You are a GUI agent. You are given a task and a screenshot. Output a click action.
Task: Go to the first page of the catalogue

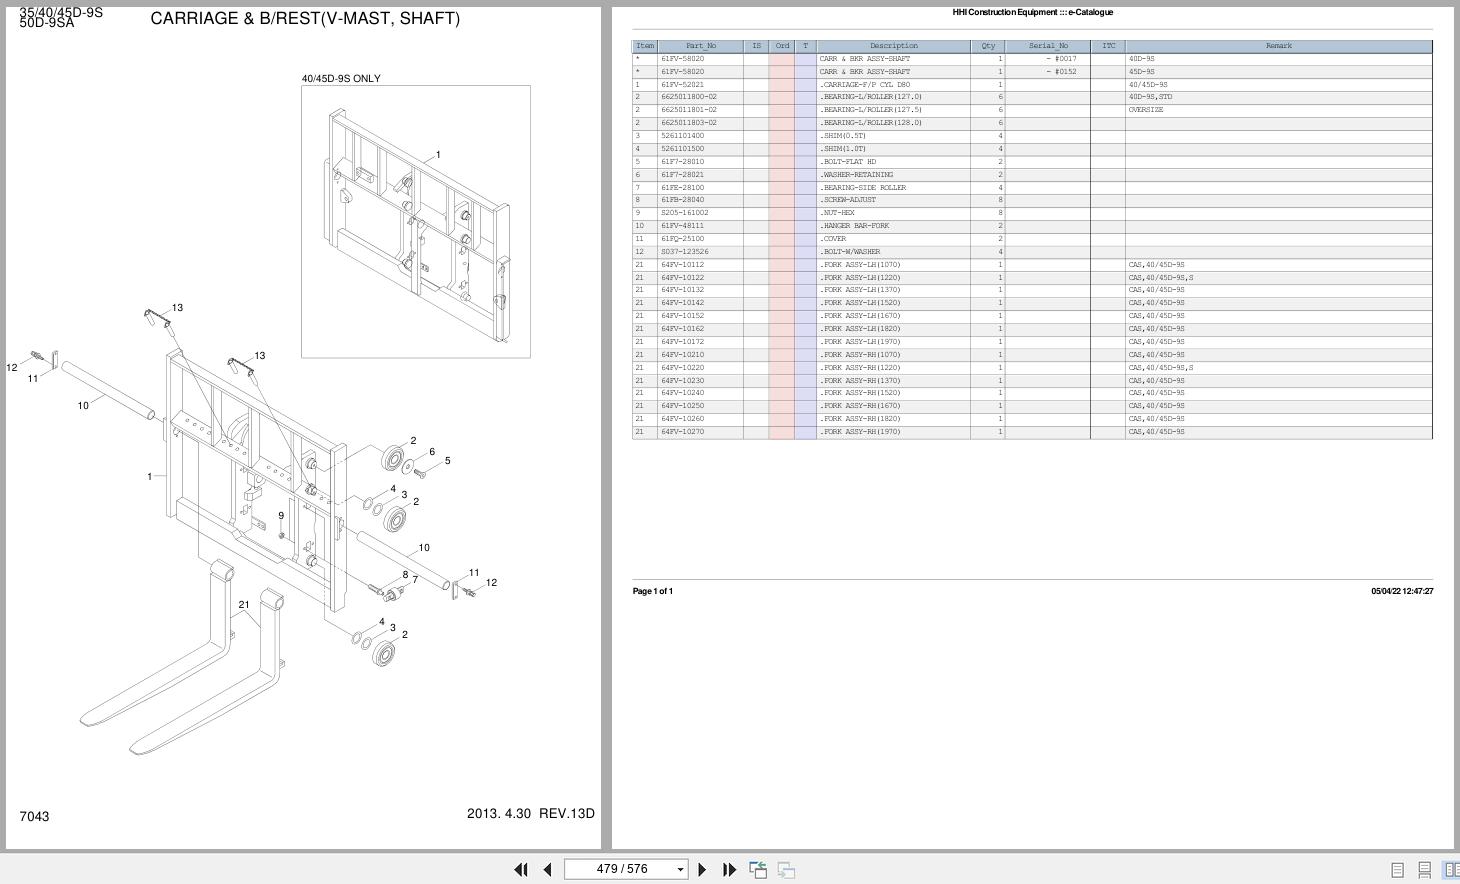tap(521, 870)
